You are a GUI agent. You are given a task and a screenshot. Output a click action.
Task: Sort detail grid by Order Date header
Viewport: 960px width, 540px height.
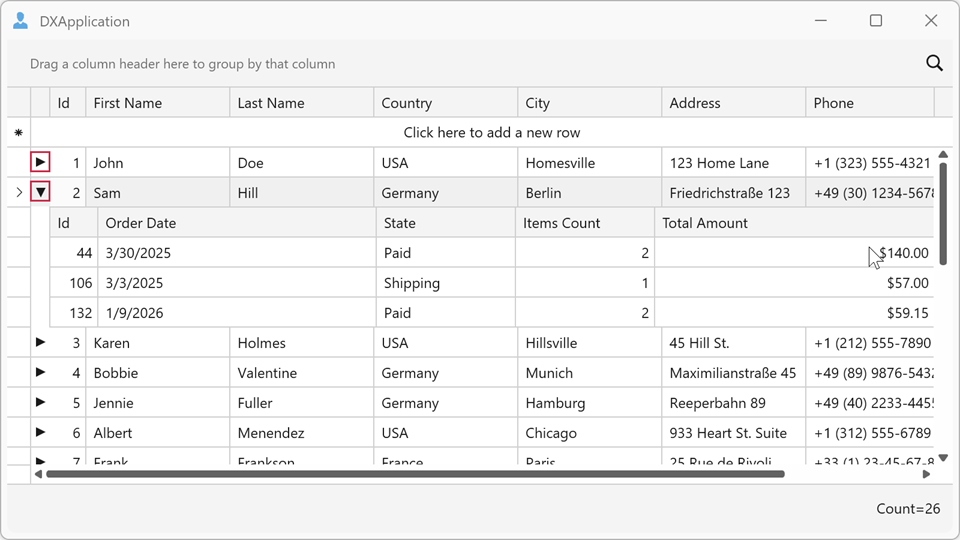click(x=237, y=223)
